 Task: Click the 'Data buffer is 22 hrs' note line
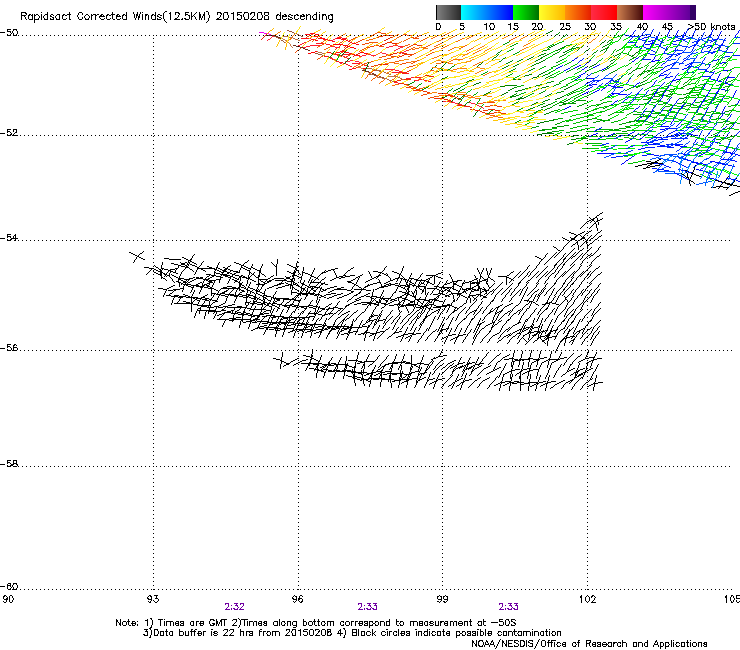click(x=352, y=633)
